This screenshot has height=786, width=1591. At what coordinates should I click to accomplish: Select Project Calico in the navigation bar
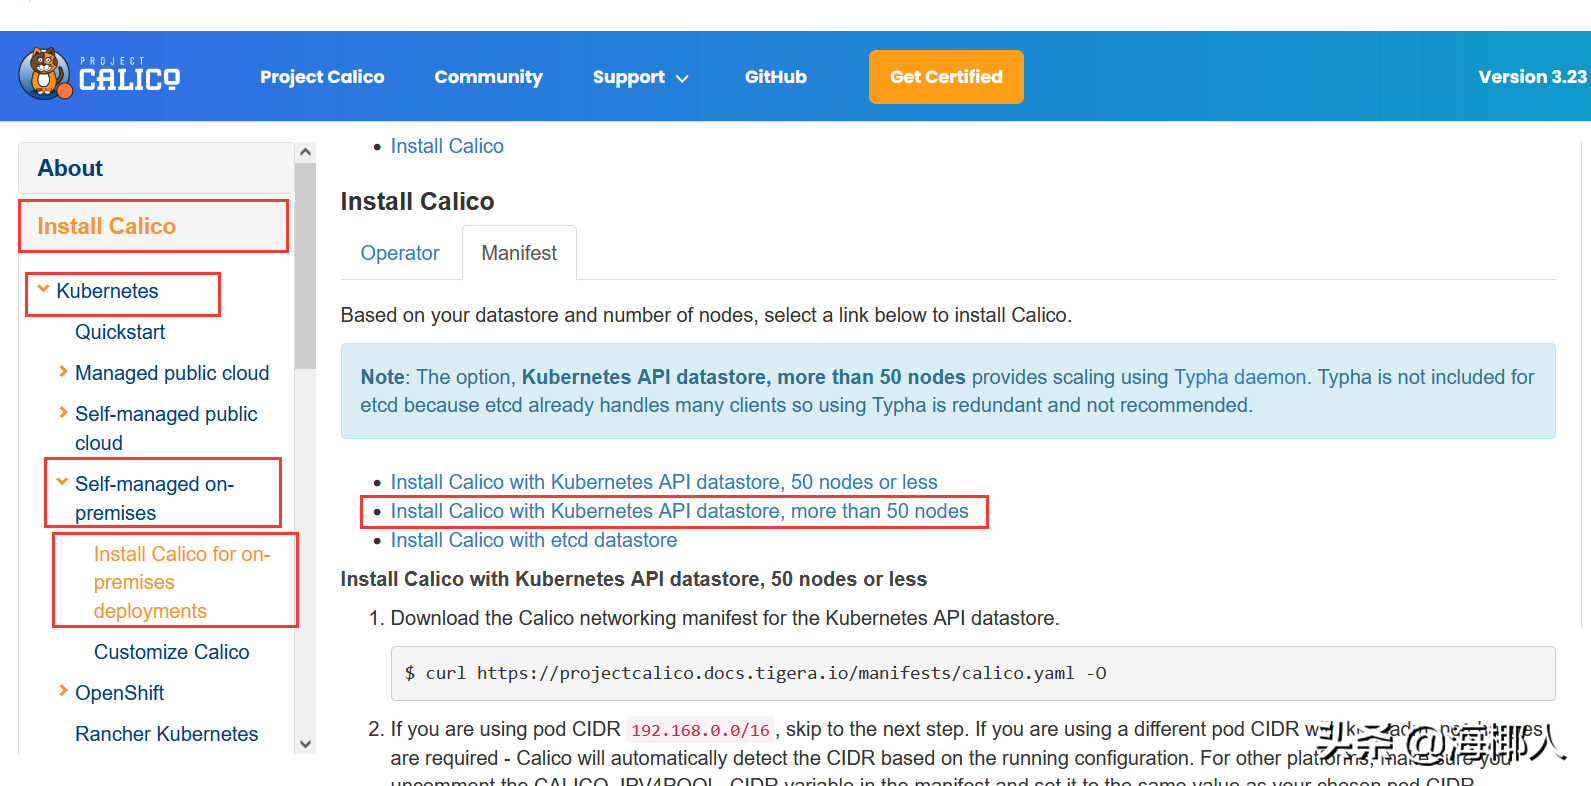(322, 77)
